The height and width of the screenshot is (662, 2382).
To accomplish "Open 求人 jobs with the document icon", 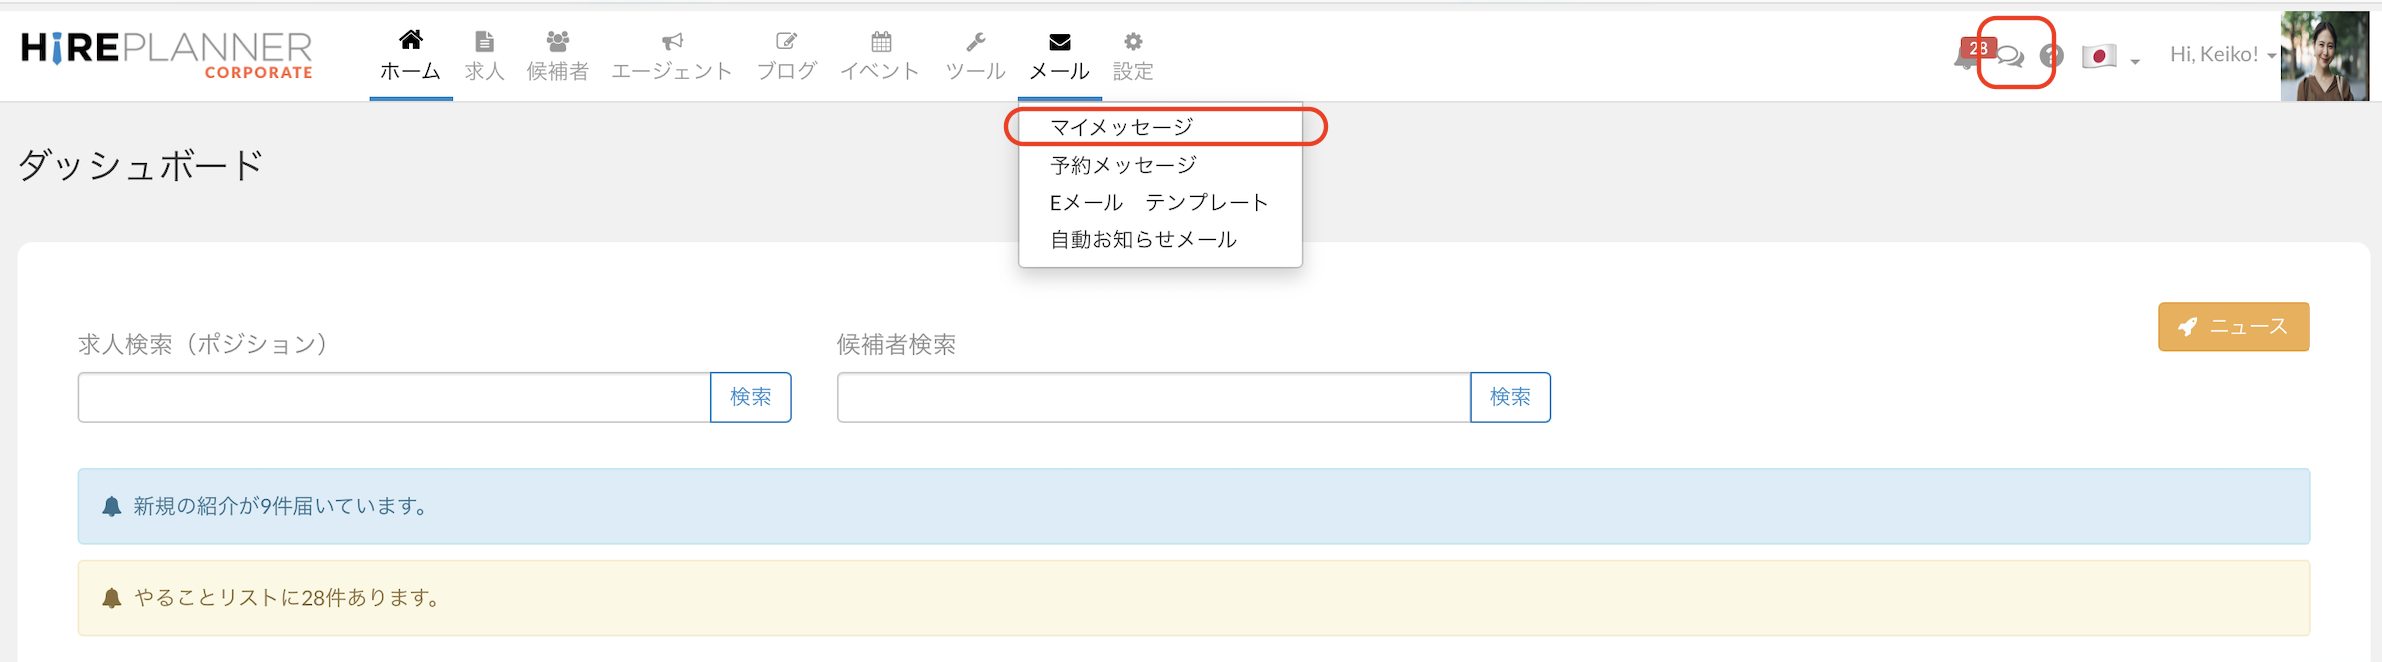I will click(x=484, y=55).
